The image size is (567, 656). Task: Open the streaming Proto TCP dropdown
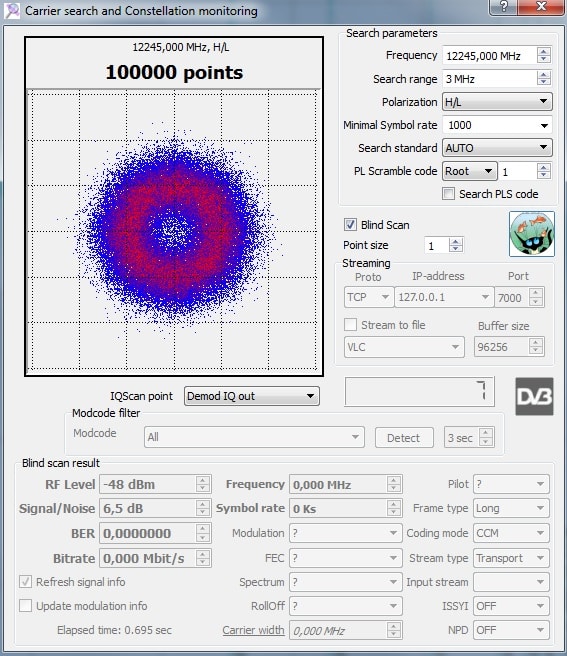(x=369, y=297)
